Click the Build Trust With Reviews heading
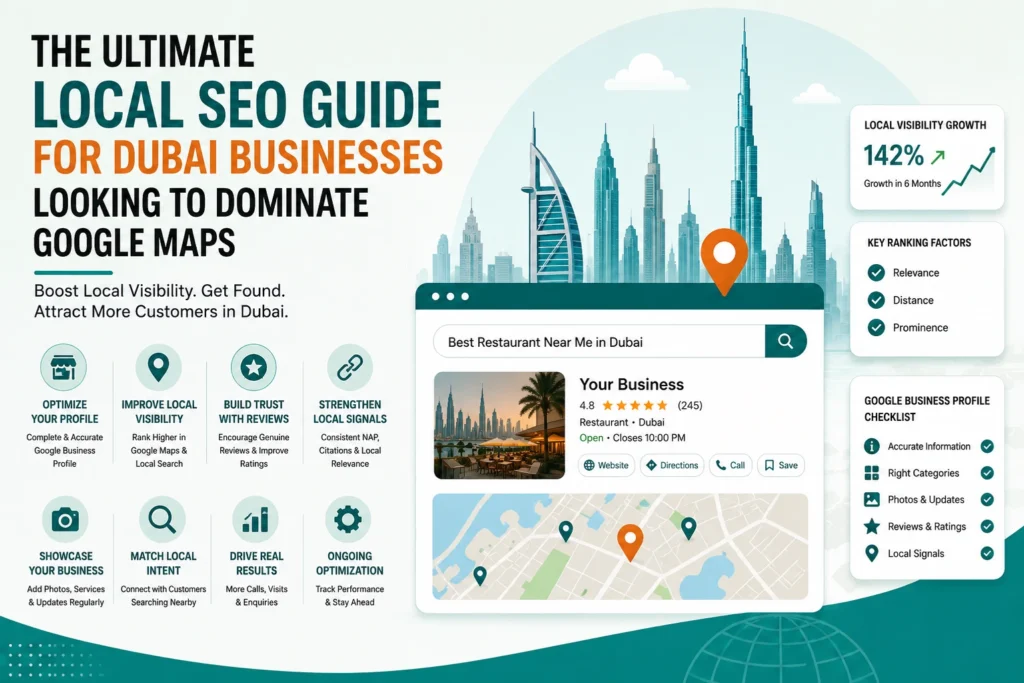This screenshot has width=1024, height=683. [x=253, y=412]
